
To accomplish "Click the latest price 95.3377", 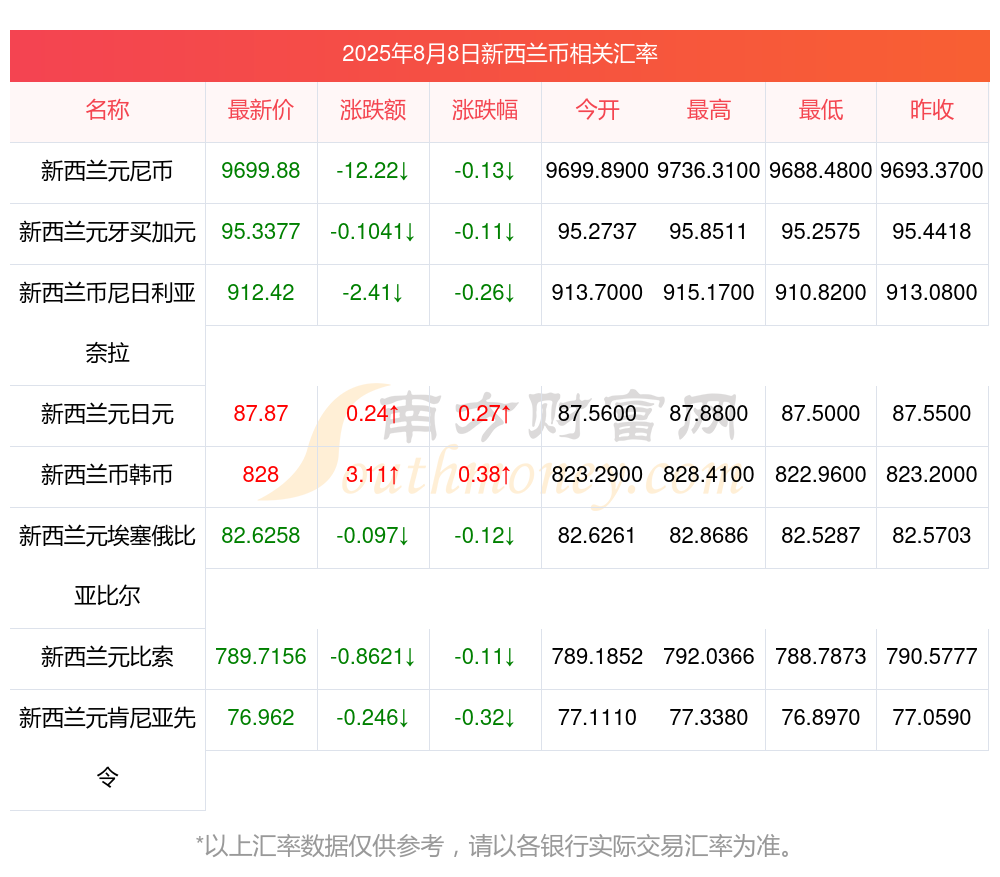I will tap(260, 231).
